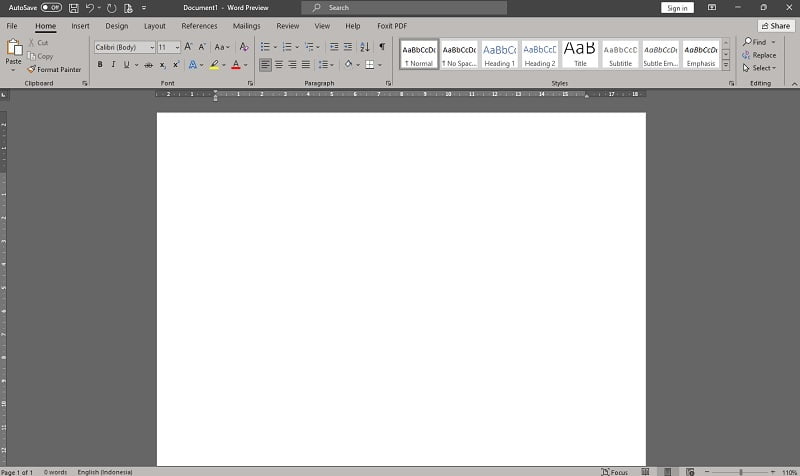This screenshot has width=800, height=476.
Task: Clear all formatting from text
Action: coord(244,47)
